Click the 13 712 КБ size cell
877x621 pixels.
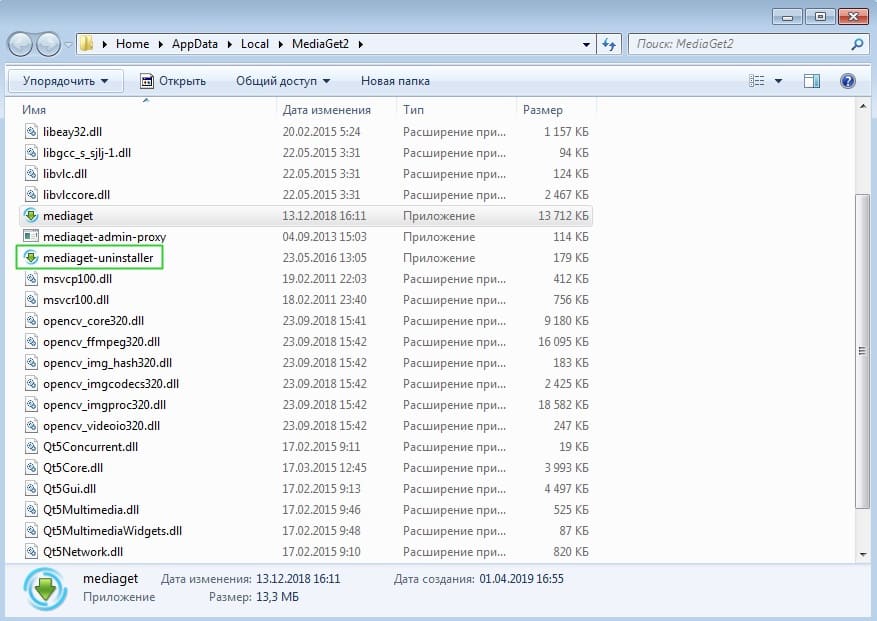pyautogui.click(x=563, y=216)
